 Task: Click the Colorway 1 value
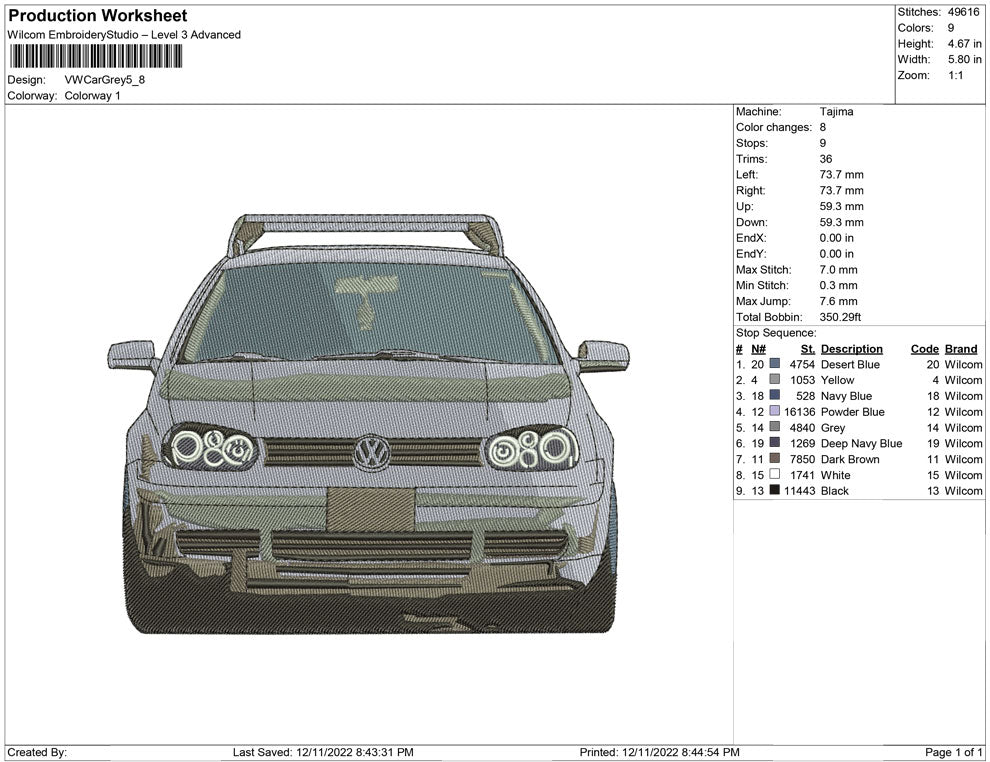click(92, 95)
